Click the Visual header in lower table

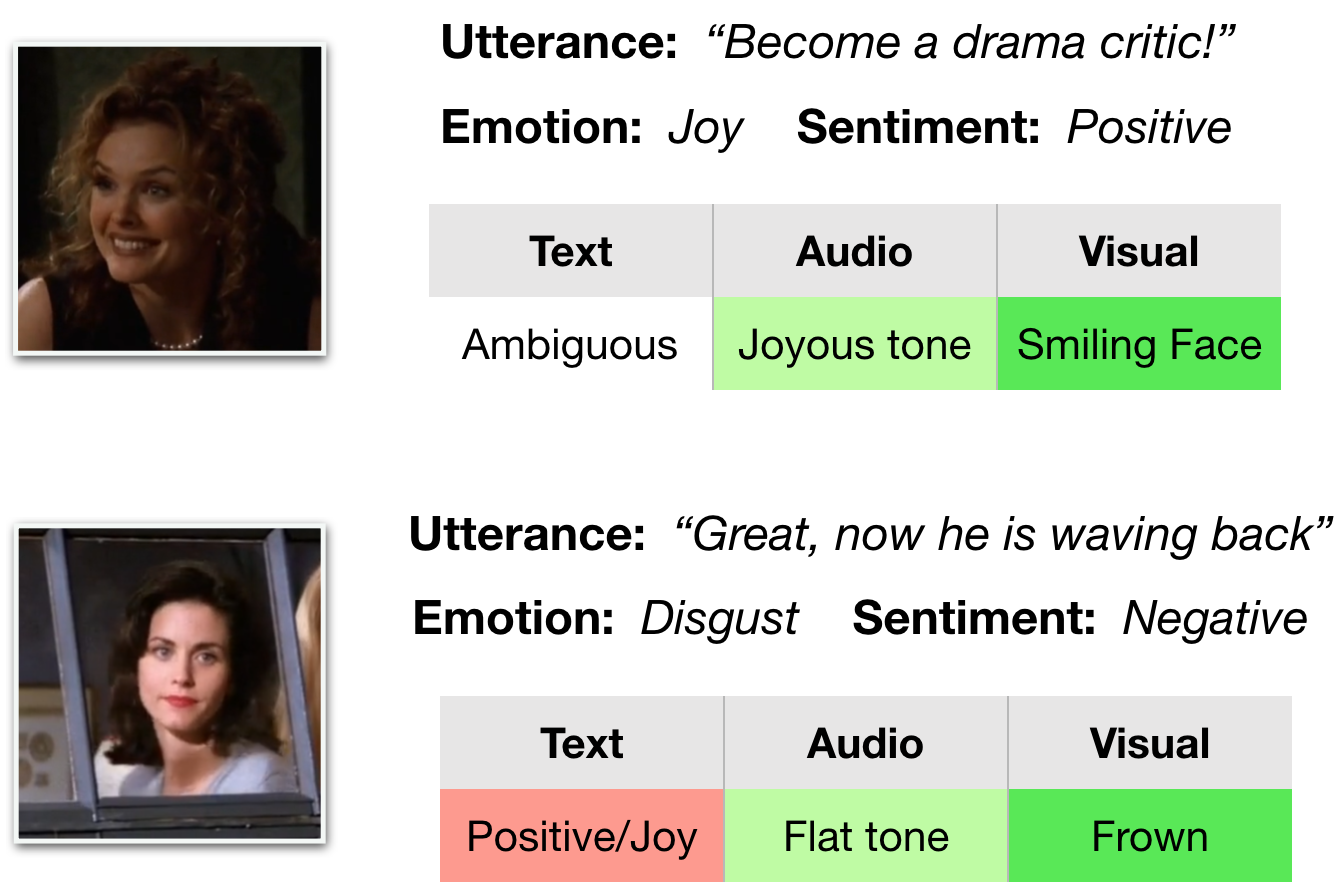coord(1150,743)
